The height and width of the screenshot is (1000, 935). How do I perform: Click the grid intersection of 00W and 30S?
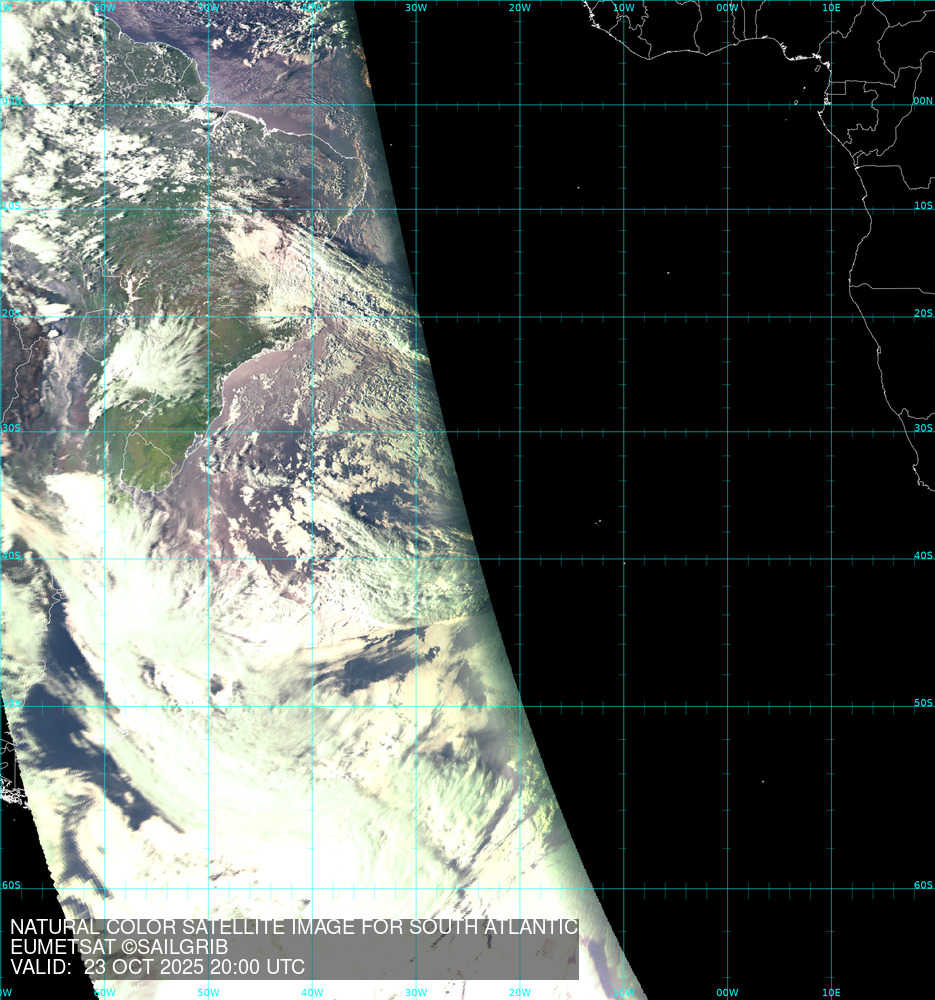tap(728, 432)
